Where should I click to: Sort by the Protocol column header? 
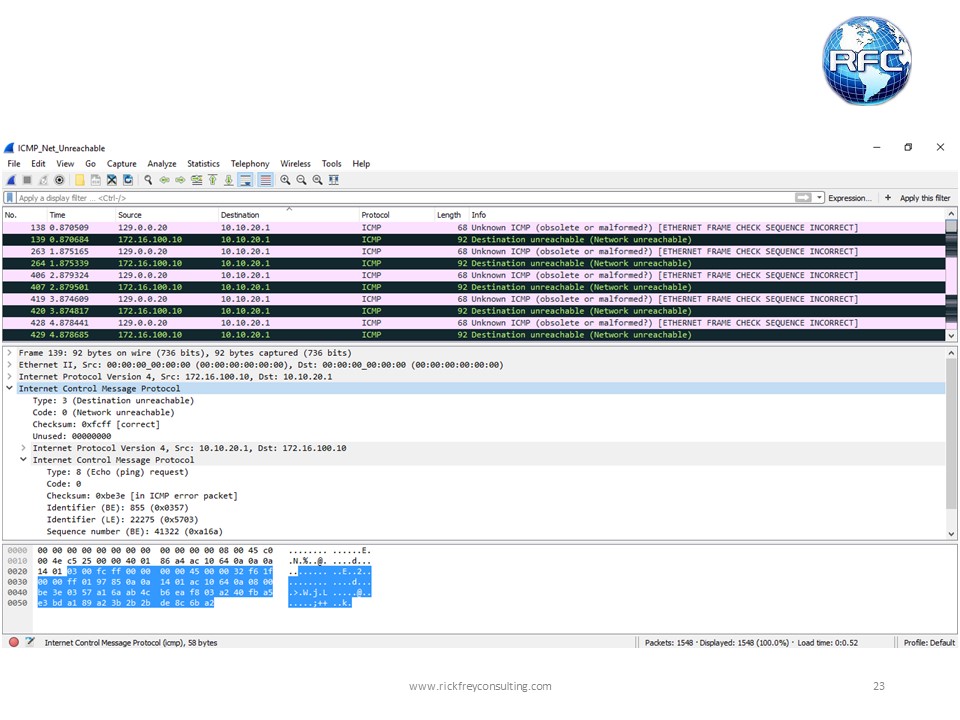coord(397,215)
